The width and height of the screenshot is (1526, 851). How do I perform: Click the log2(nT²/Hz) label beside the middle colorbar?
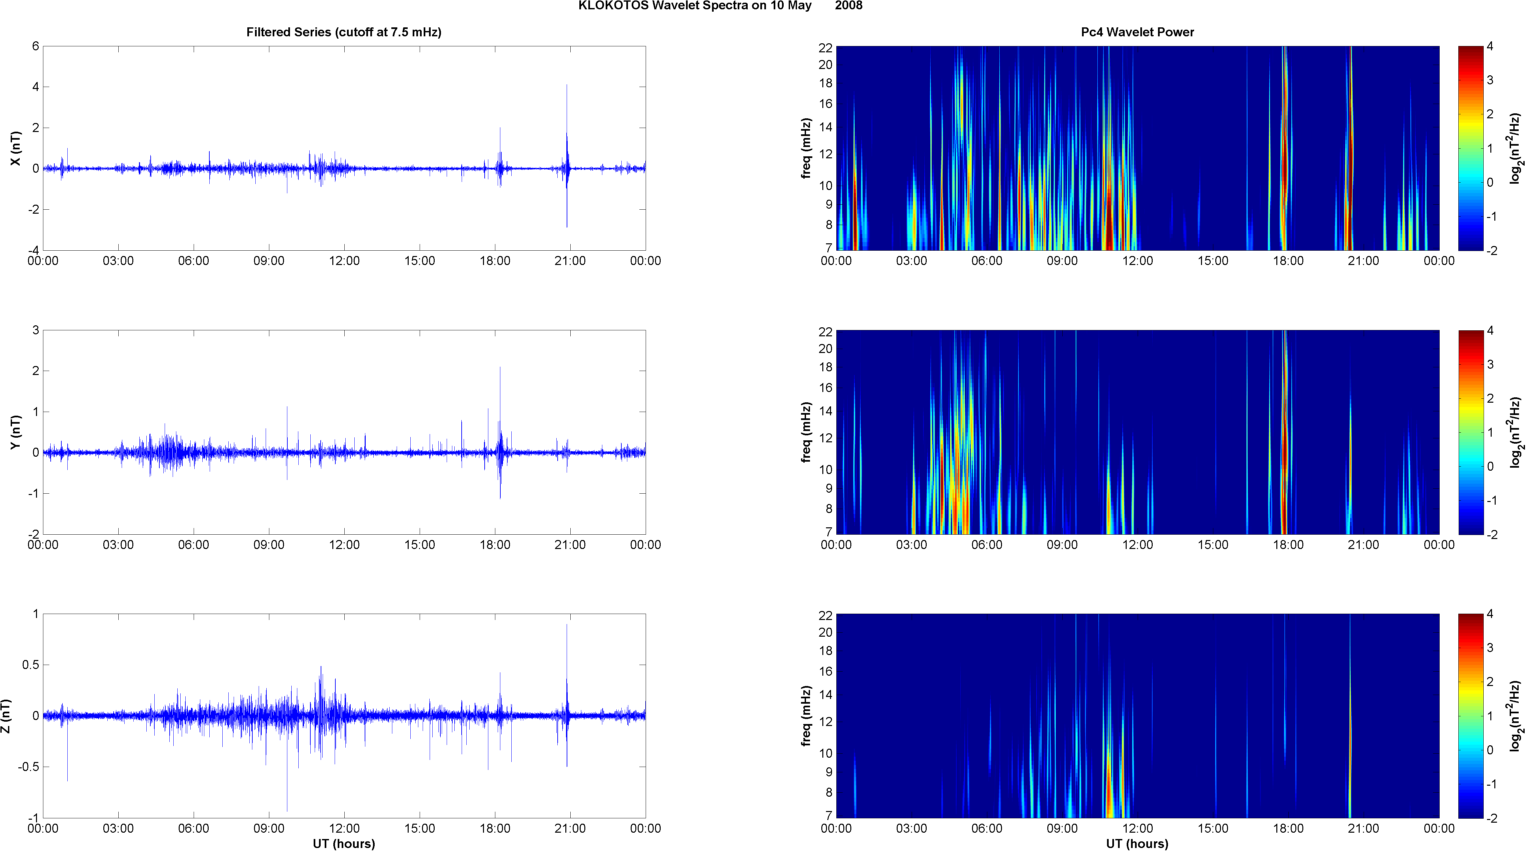tap(1516, 432)
